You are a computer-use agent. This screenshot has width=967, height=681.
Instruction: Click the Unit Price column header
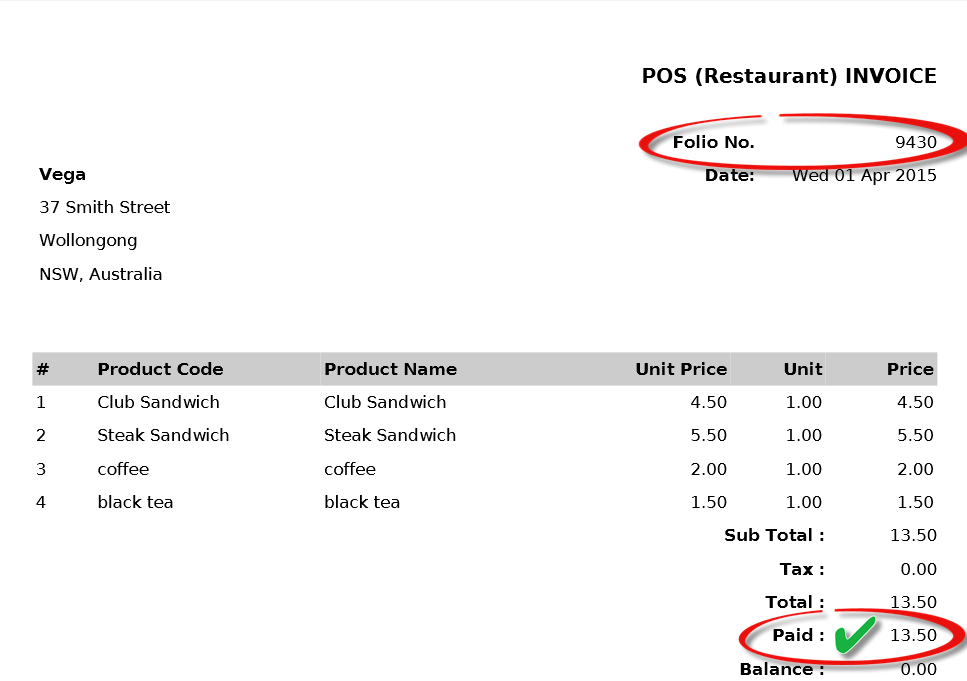(680, 369)
